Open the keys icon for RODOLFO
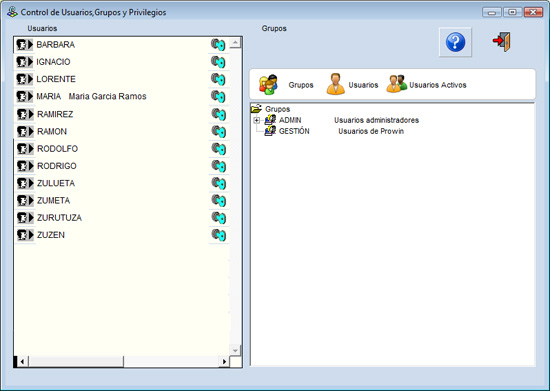 pyautogui.click(x=219, y=149)
